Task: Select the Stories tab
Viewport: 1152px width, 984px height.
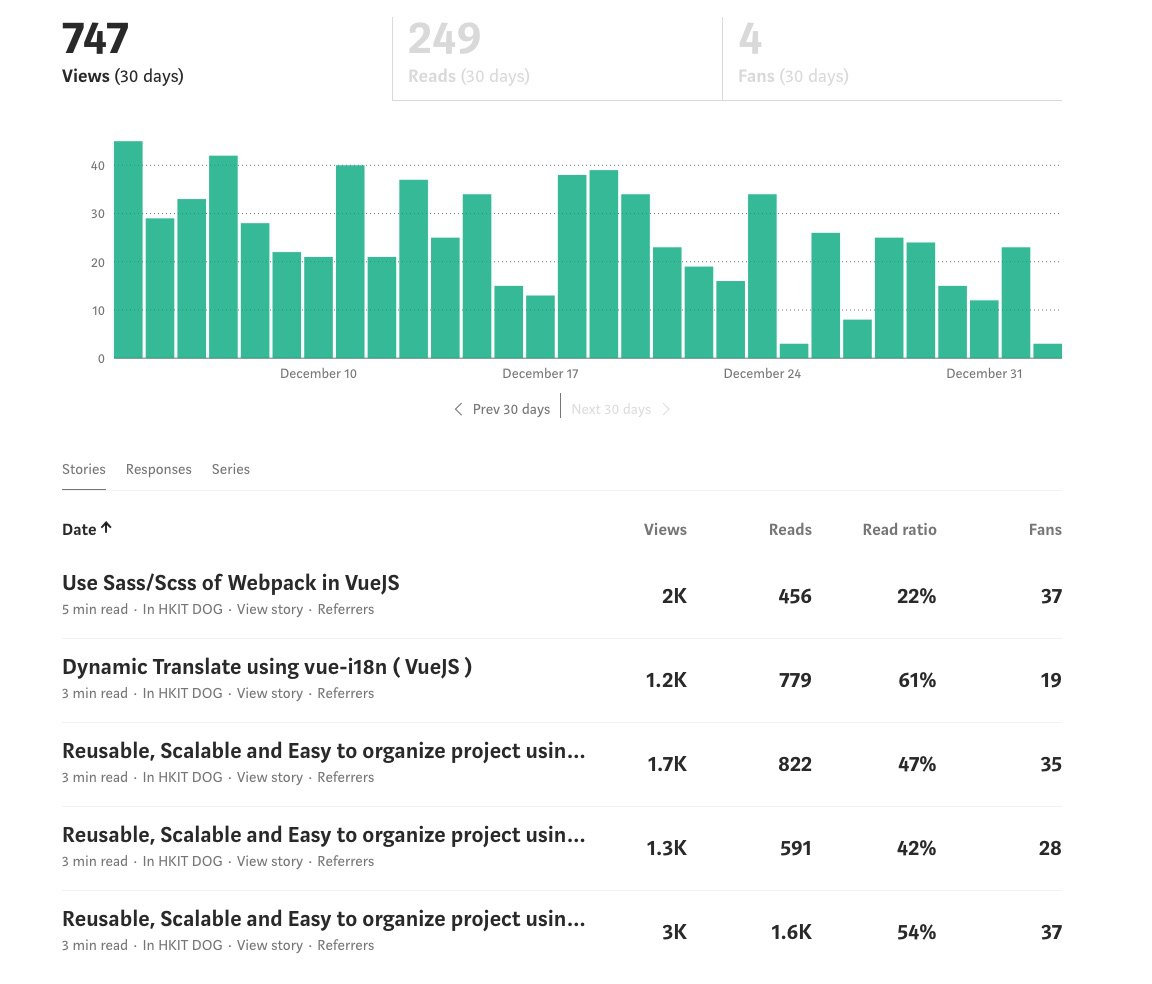Action: (x=83, y=469)
